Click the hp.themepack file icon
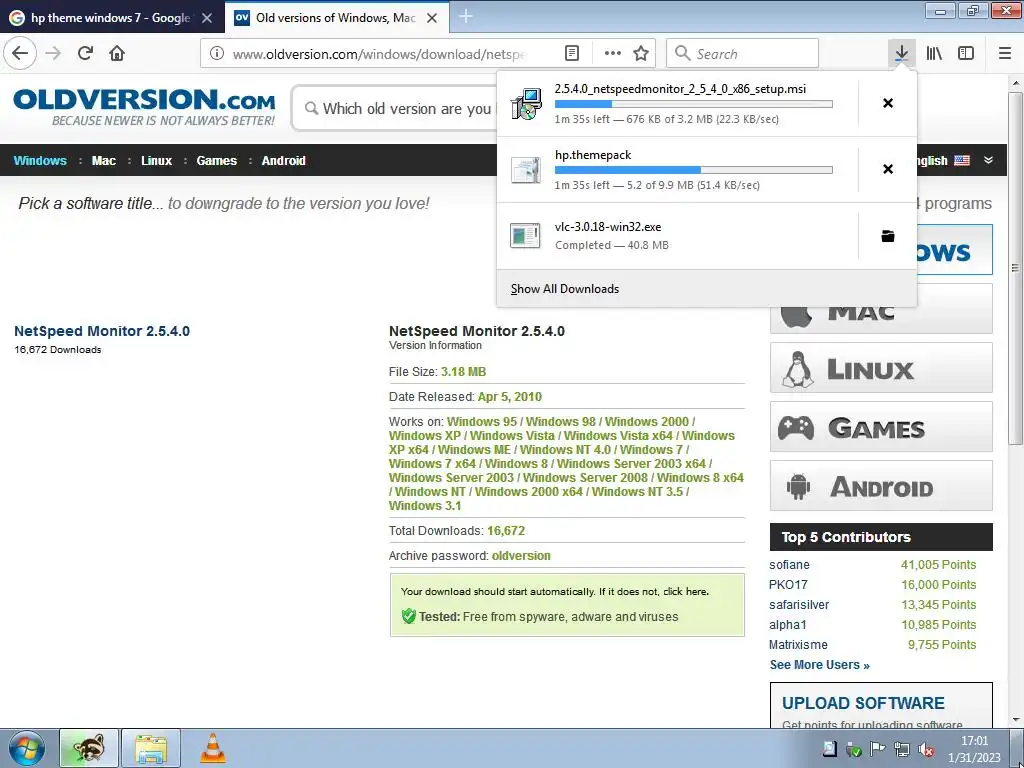Screen dimensions: 1024x768 coord(526,170)
